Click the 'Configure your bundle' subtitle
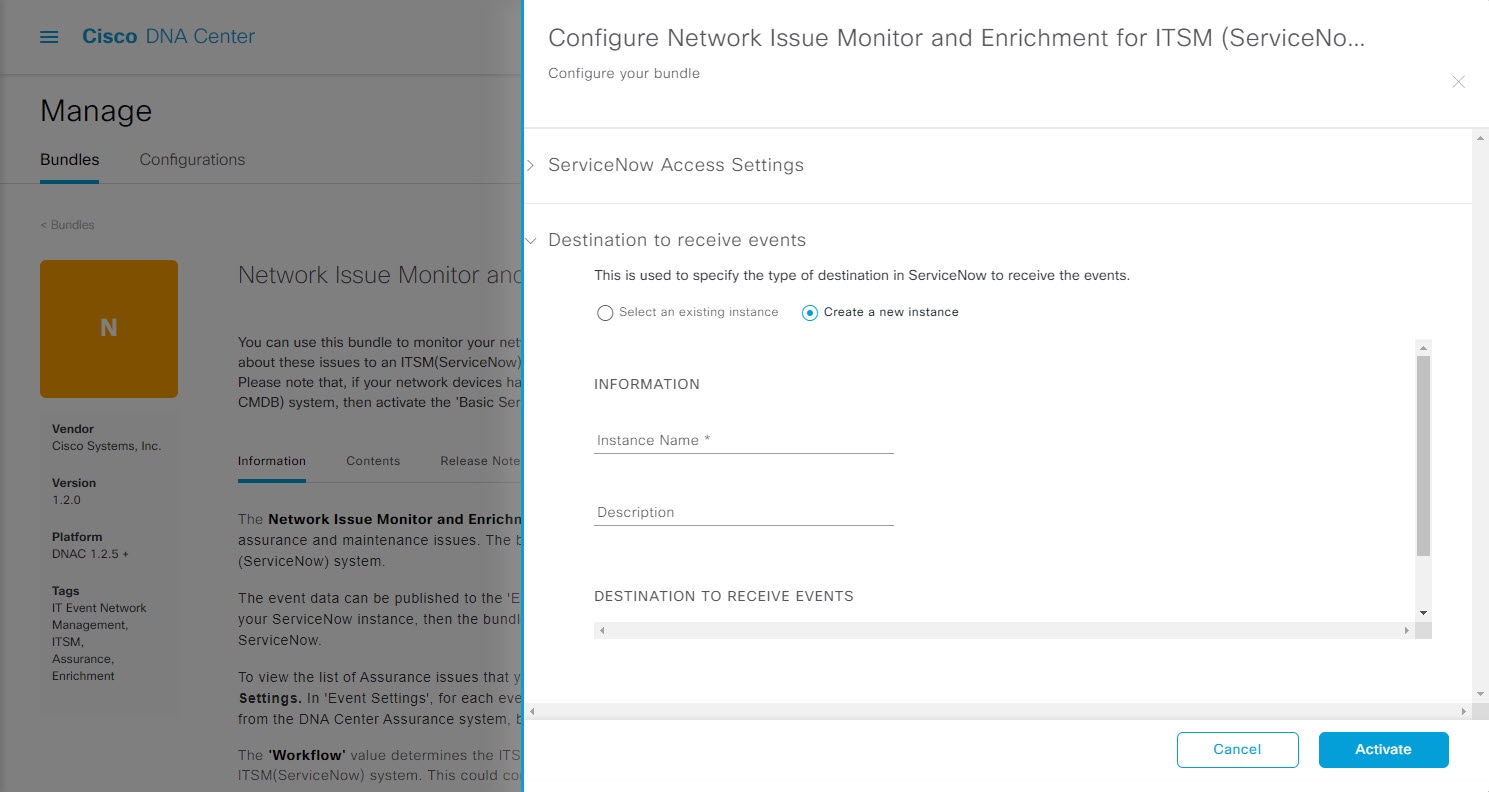The image size is (1489, 792). point(624,73)
